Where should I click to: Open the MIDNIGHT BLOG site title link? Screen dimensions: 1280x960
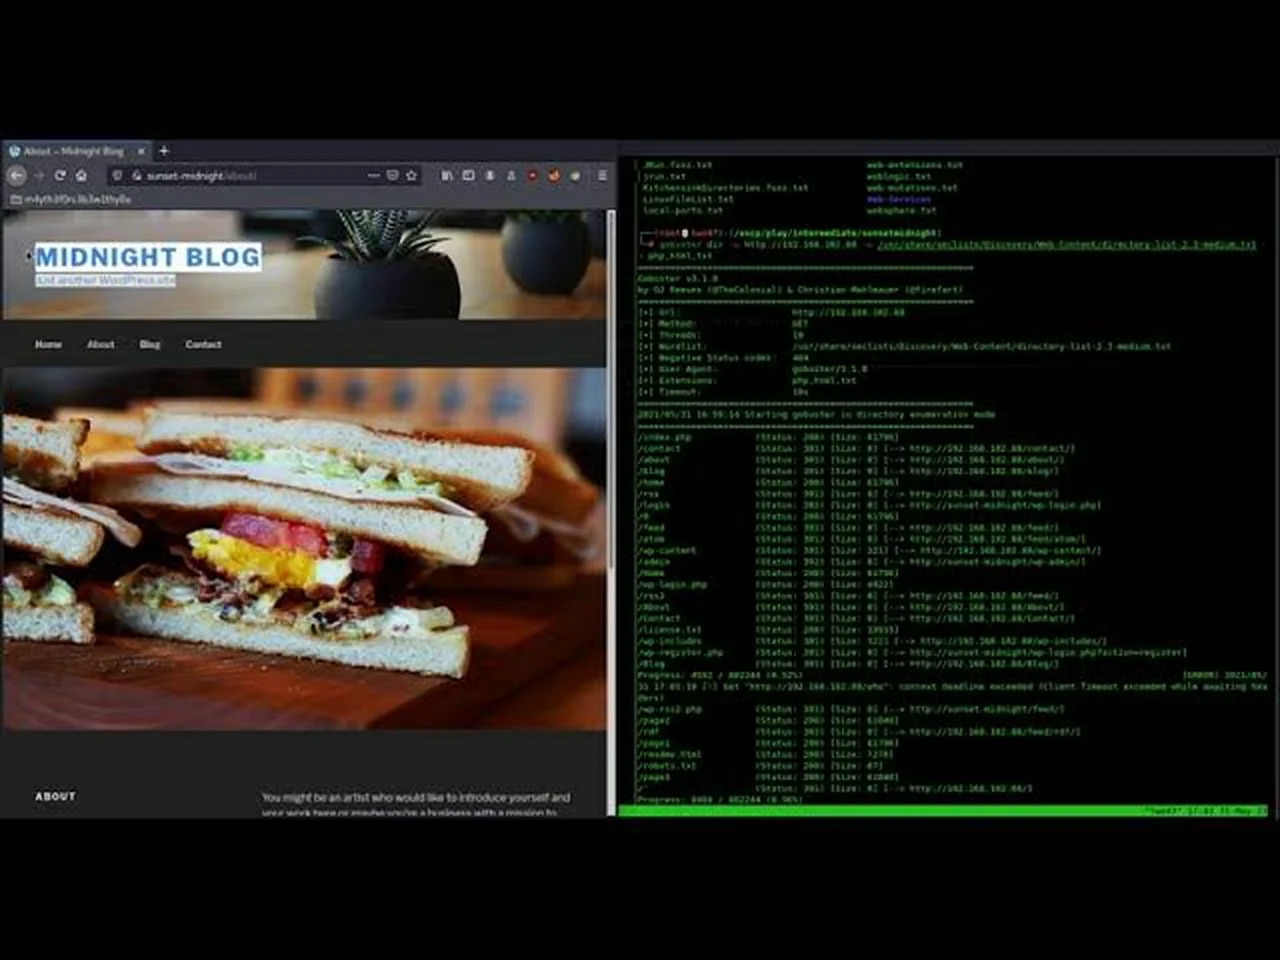click(x=148, y=257)
